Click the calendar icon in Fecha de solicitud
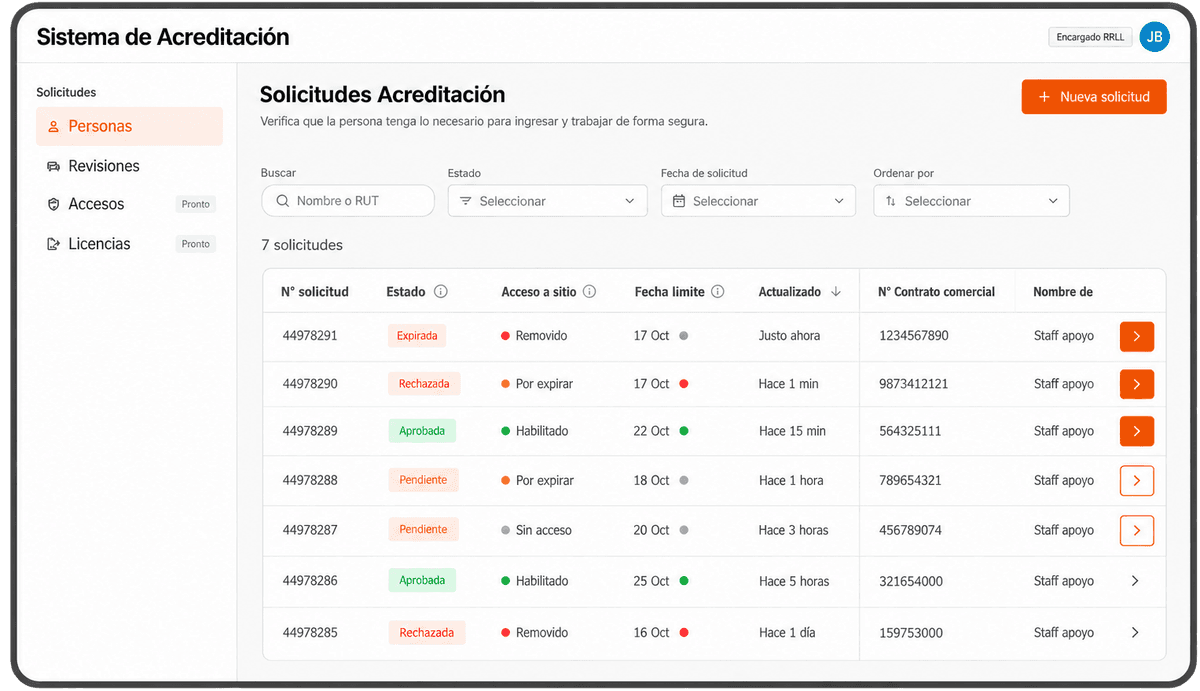Image resolution: width=1200 pixels, height=691 pixels. click(x=679, y=201)
